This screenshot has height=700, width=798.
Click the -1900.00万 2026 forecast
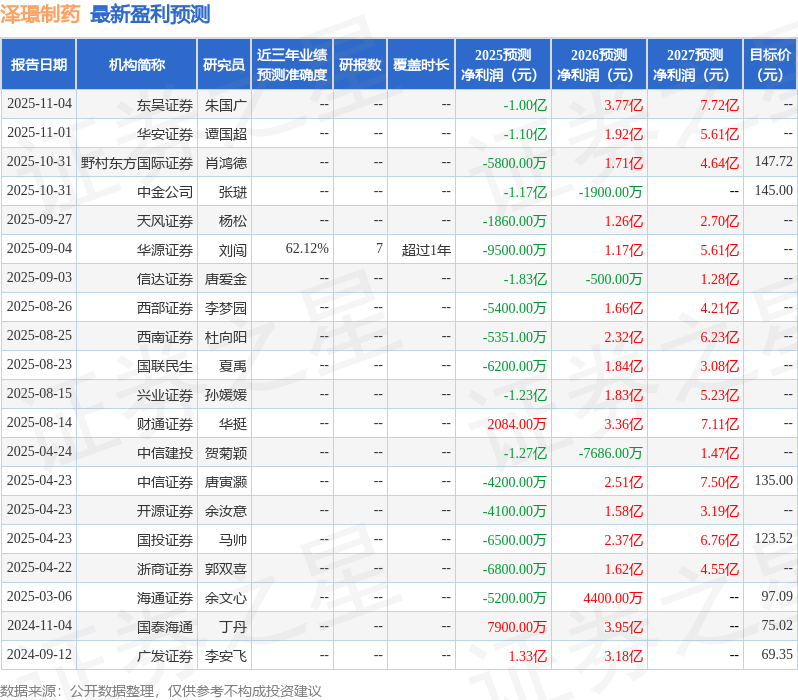click(611, 192)
